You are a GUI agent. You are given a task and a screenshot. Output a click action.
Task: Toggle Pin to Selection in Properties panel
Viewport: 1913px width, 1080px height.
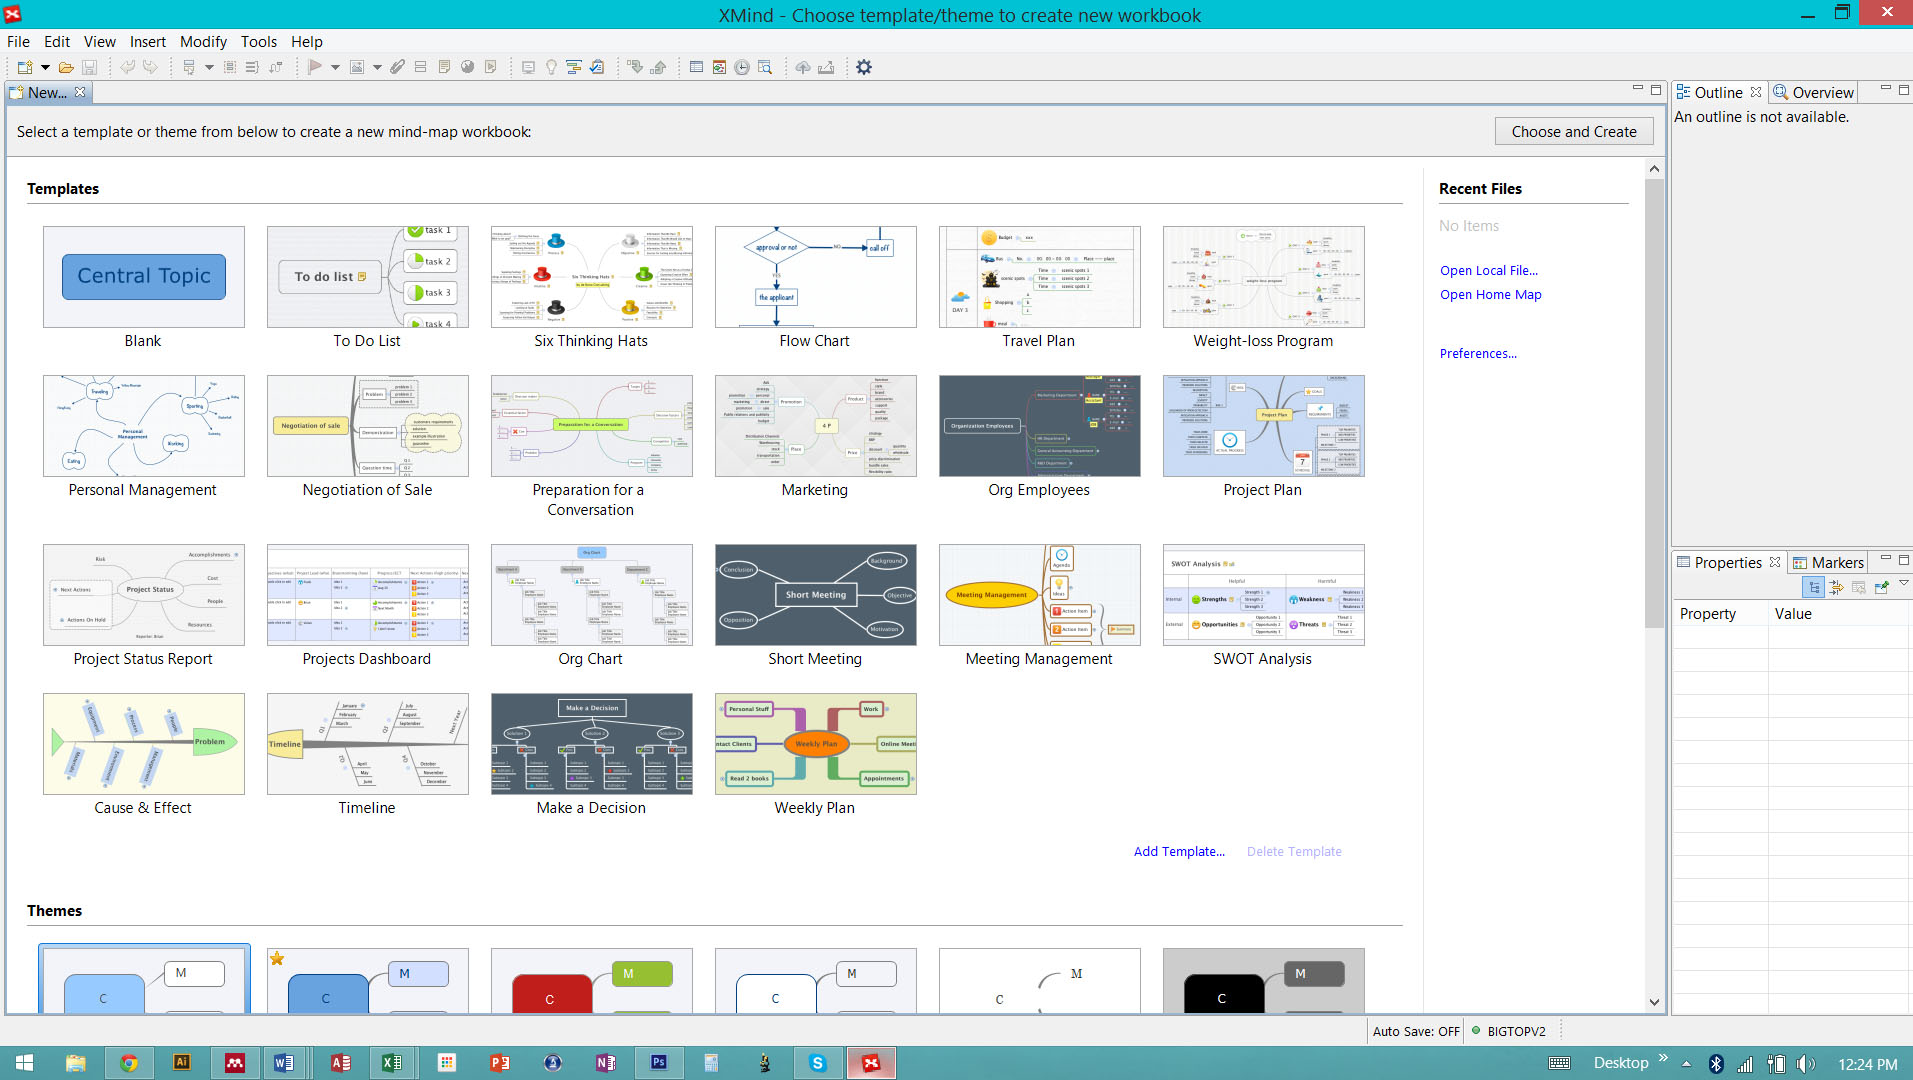click(x=1881, y=588)
